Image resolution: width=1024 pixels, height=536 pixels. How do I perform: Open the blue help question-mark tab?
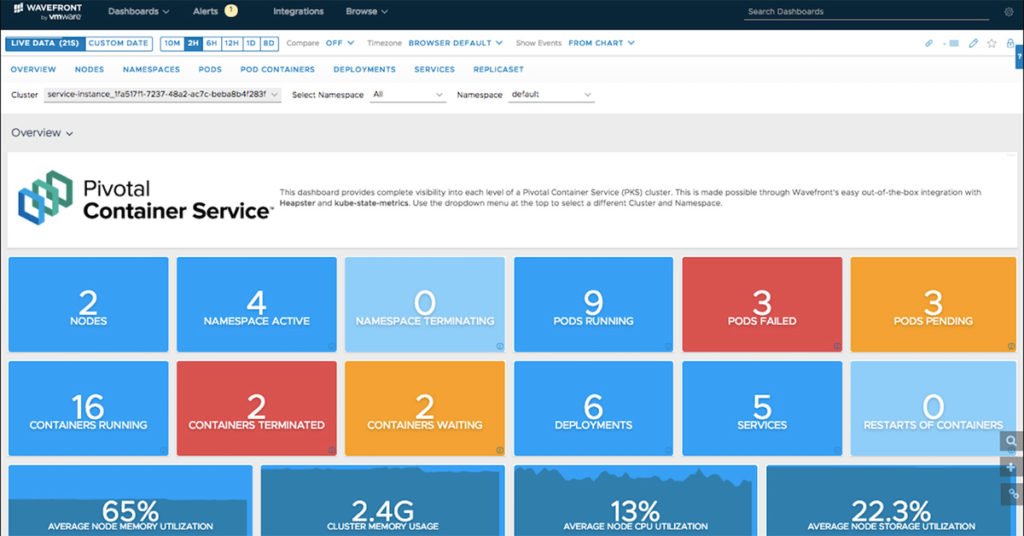(x=1019, y=57)
